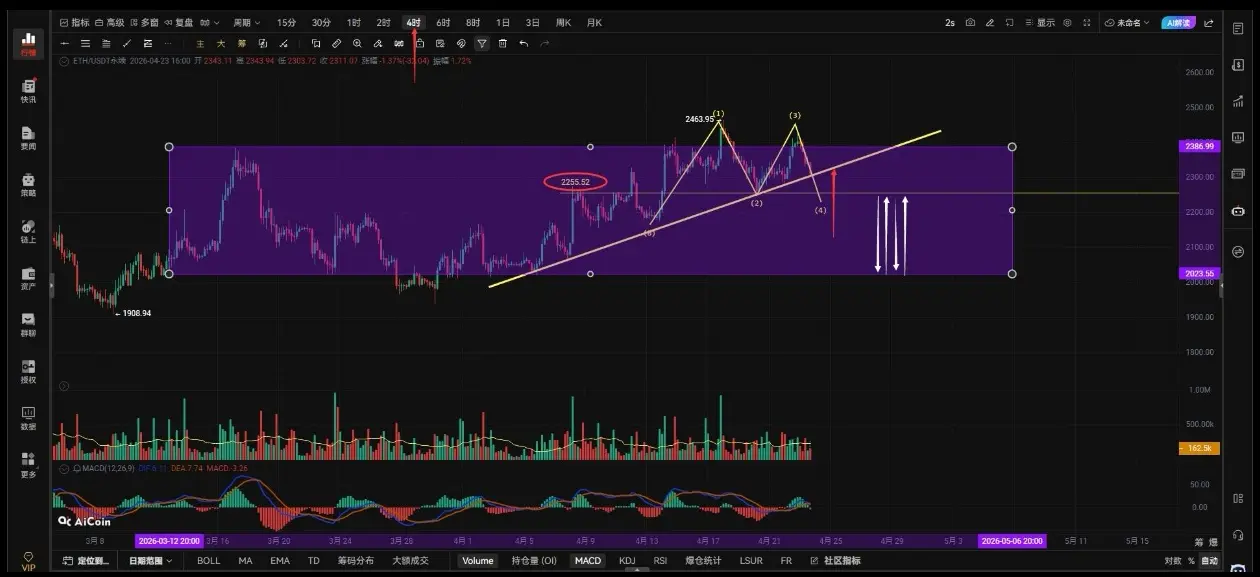This screenshot has width=1260, height=577.
Task: Click the trash delete drawings icon
Action: point(503,43)
